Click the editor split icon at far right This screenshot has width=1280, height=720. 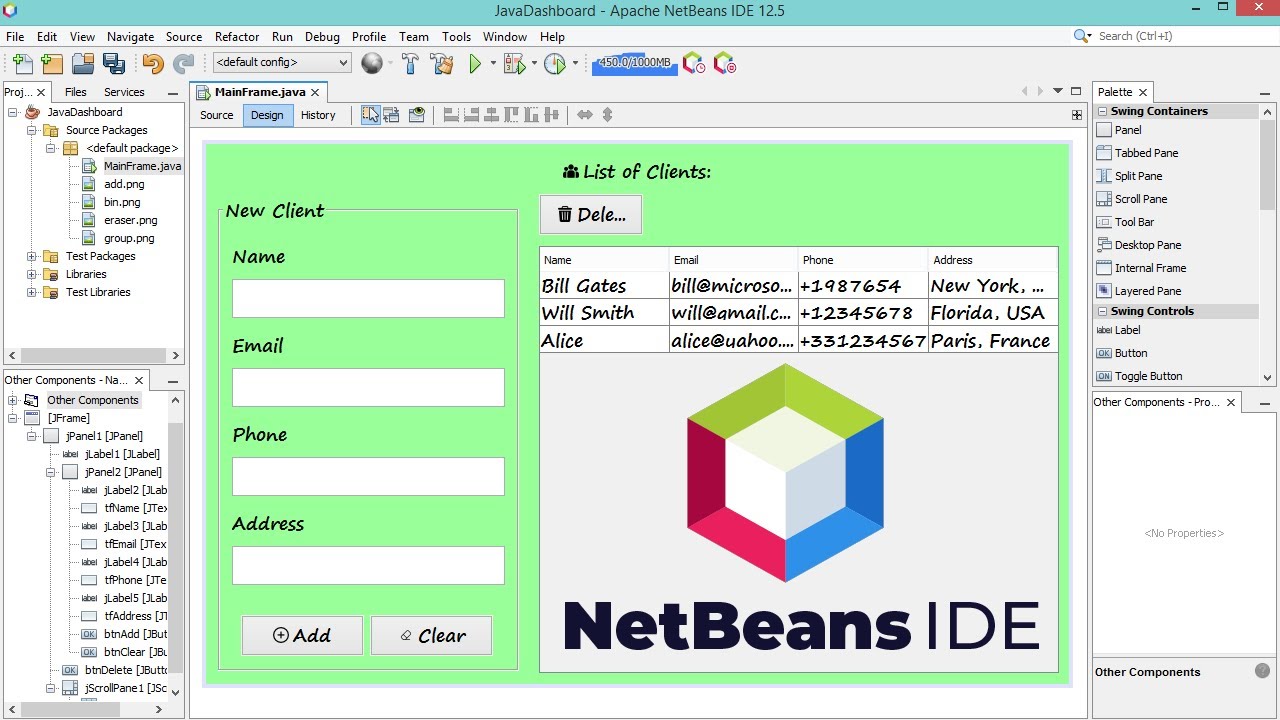click(1077, 115)
